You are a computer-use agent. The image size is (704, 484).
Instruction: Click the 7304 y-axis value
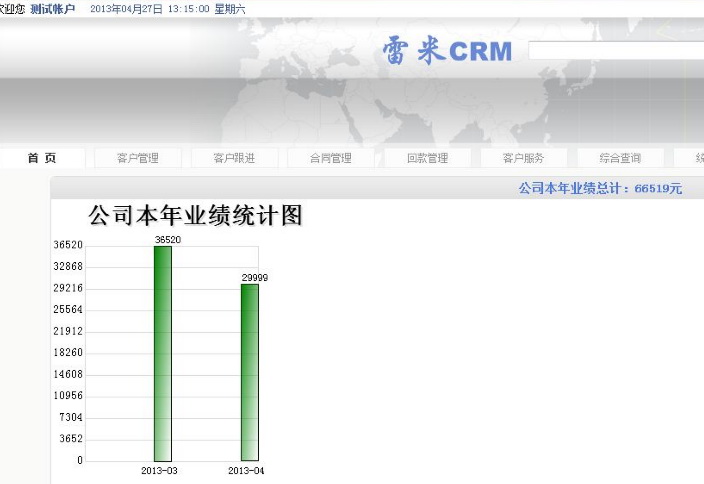[x=71, y=417]
